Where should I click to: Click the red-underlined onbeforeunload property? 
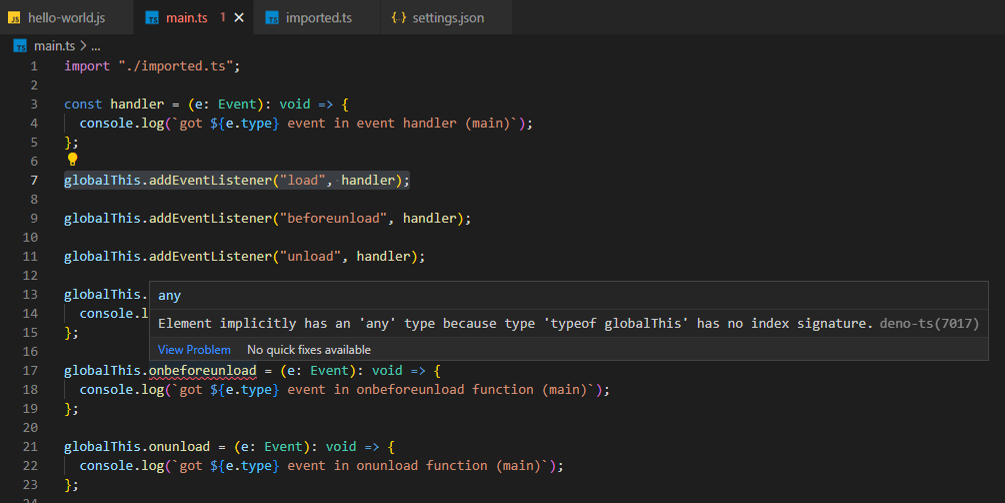click(x=203, y=370)
